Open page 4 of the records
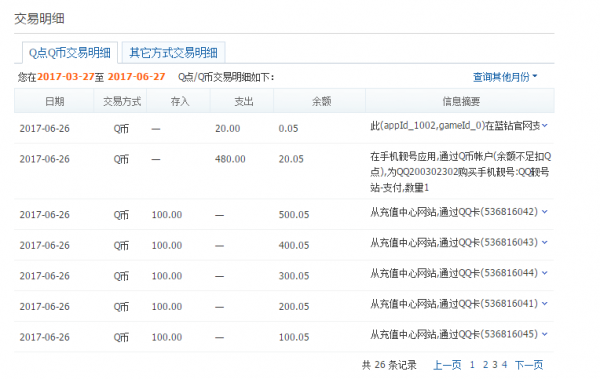 pos(504,365)
